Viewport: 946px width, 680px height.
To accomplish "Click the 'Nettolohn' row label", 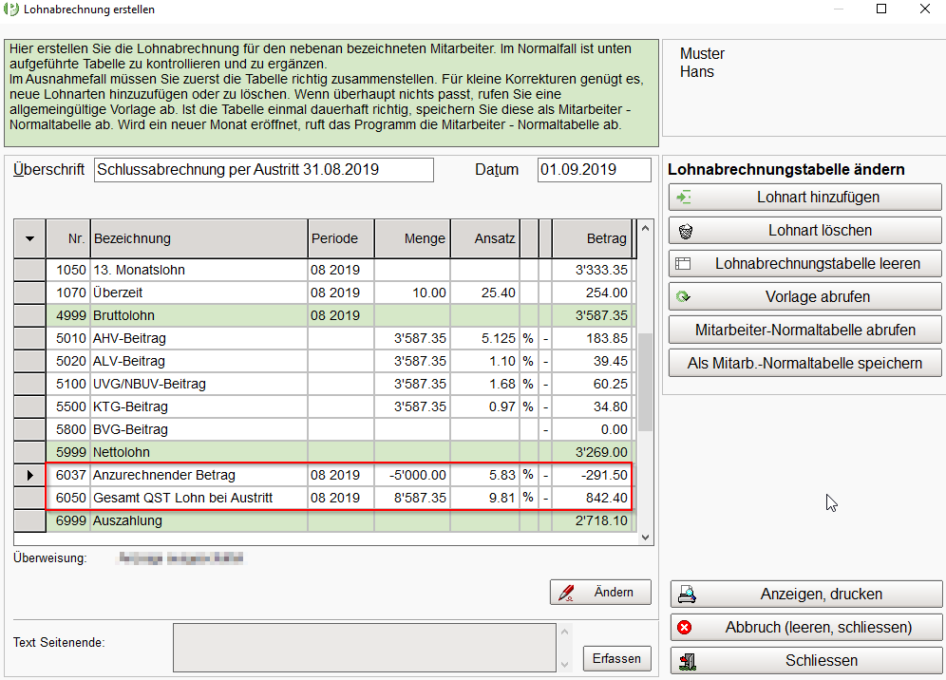I will pyautogui.click(x=121, y=453).
